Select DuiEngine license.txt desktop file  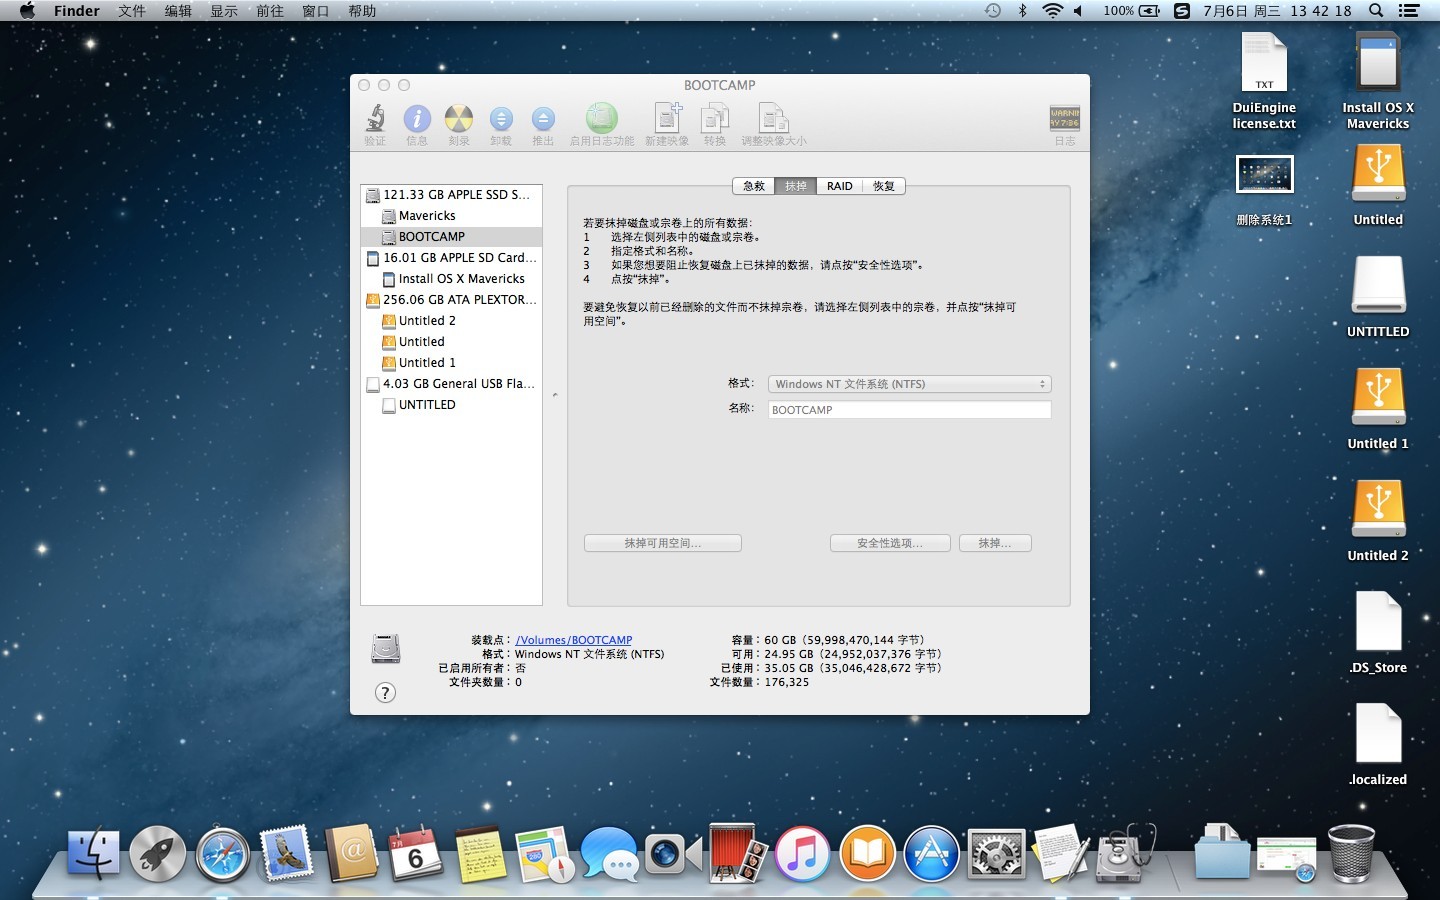click(1264, 80)
